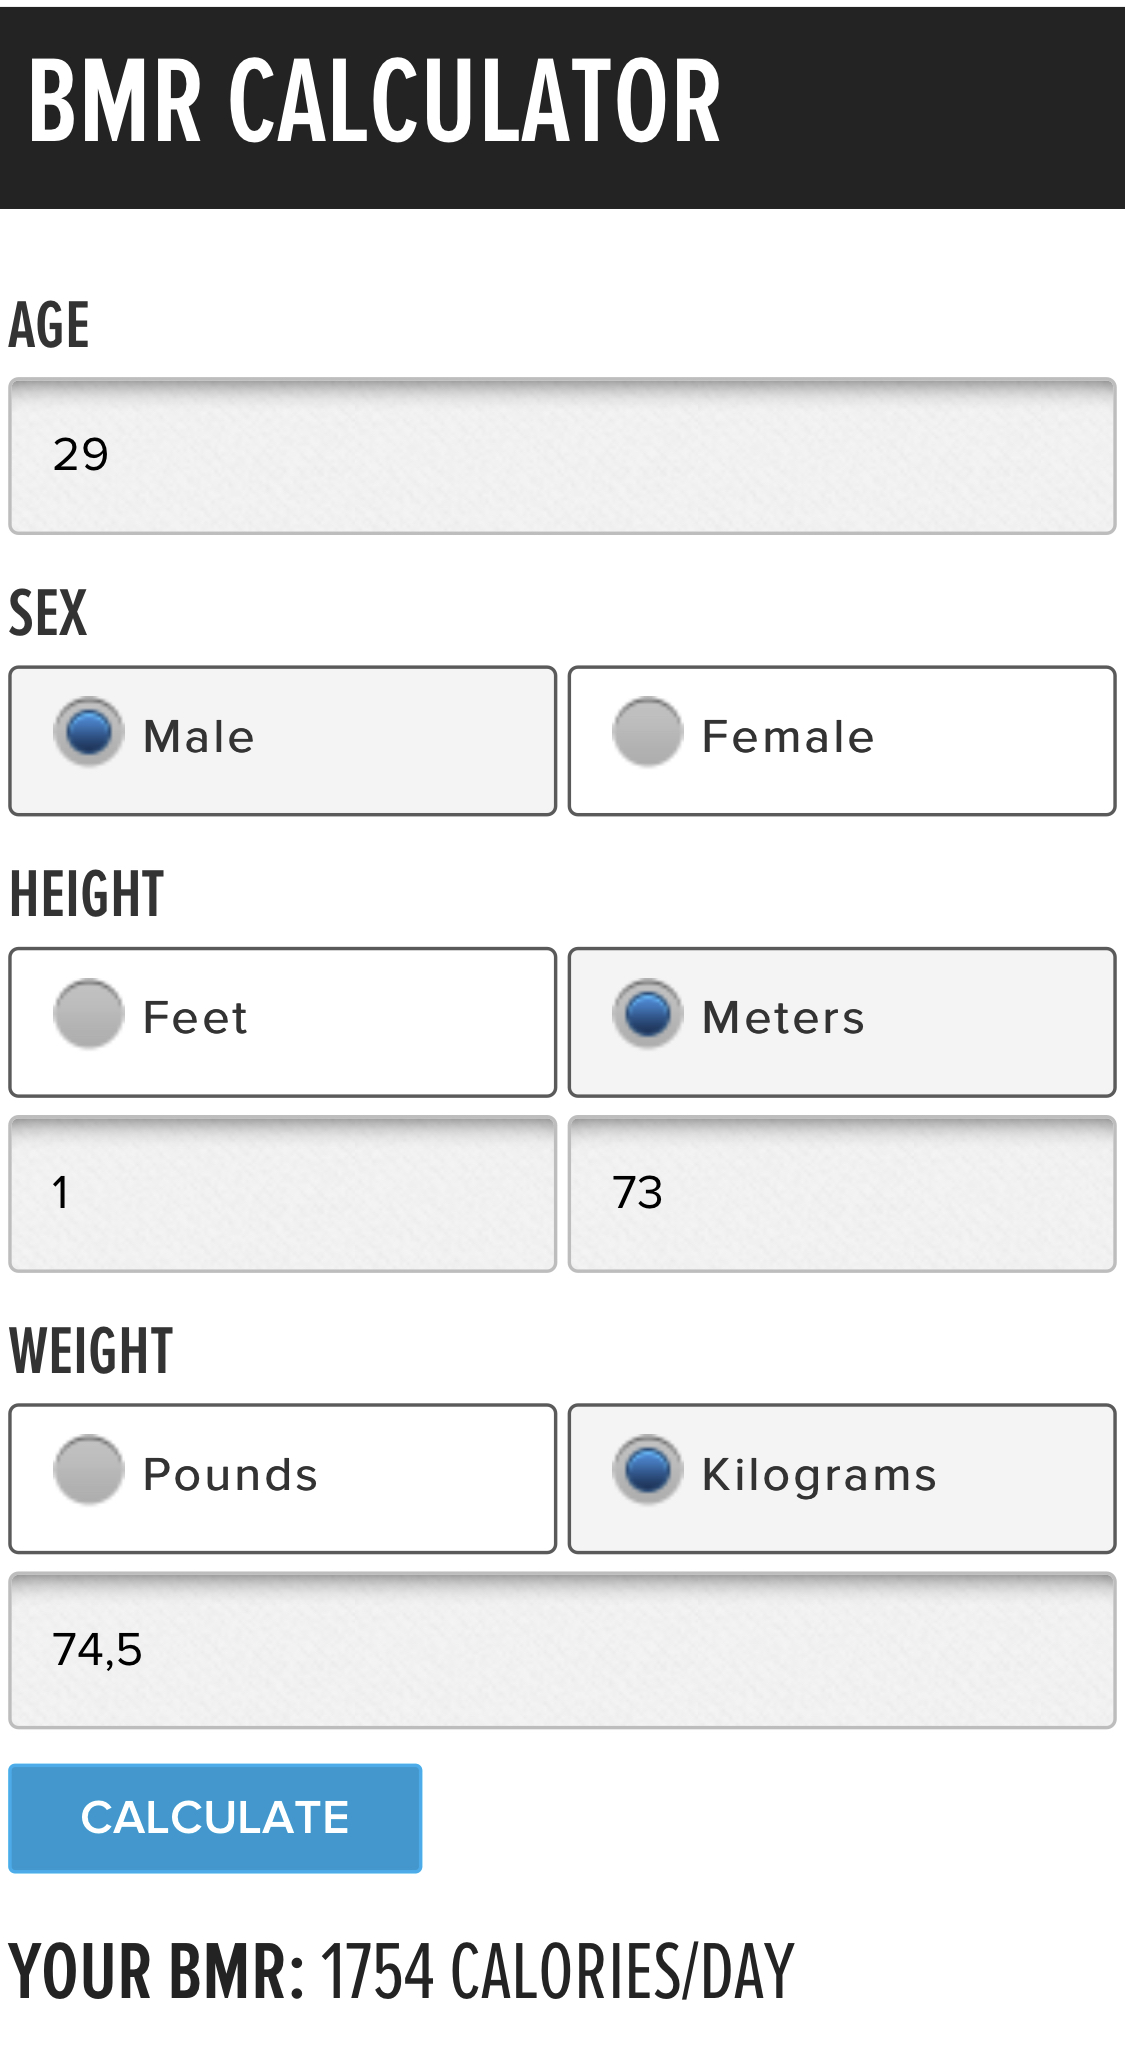Screen dimensions: 1125x2065
Task: Click the Kilograms option label text
Action: click(x=819, y=1475)
